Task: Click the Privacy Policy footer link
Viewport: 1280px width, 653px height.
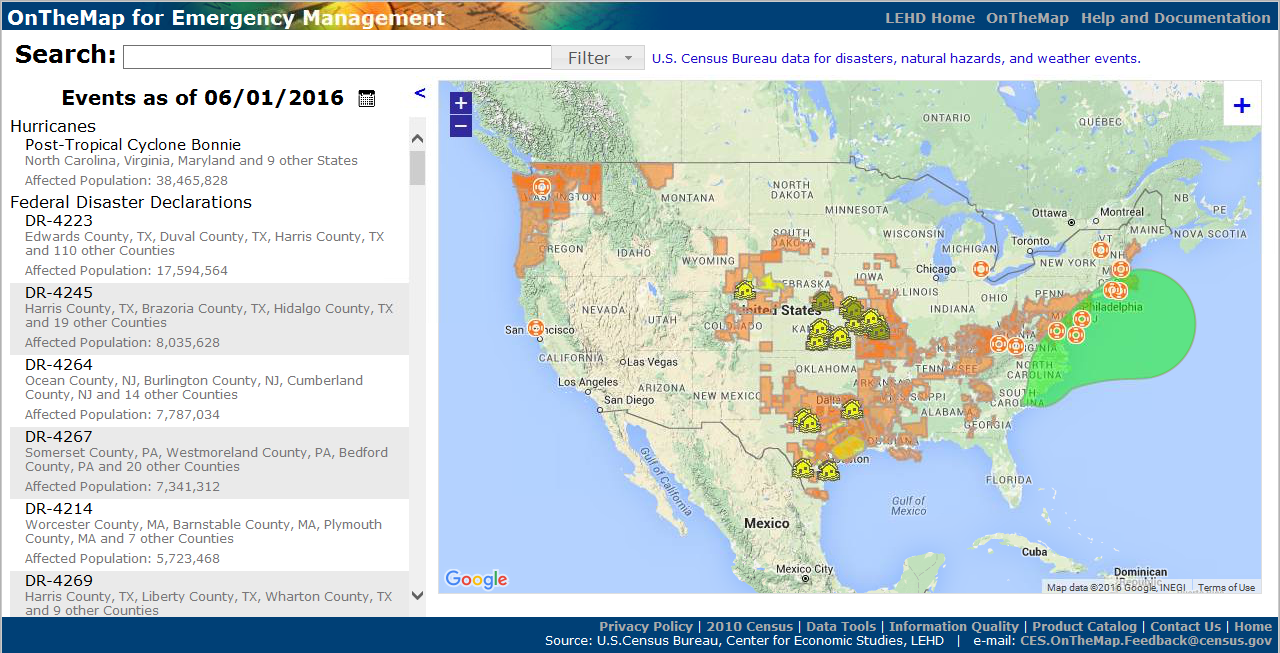Action: click(x=645, y=627)
